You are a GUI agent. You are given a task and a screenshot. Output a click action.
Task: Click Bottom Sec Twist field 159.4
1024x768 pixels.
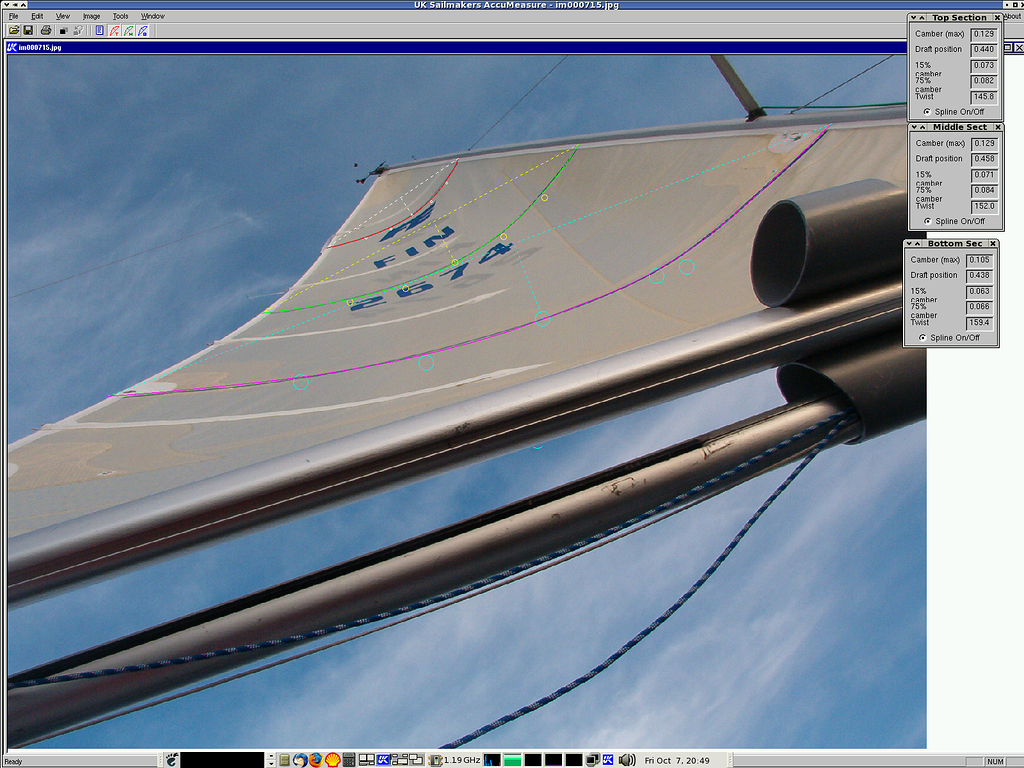coord(979,323)
